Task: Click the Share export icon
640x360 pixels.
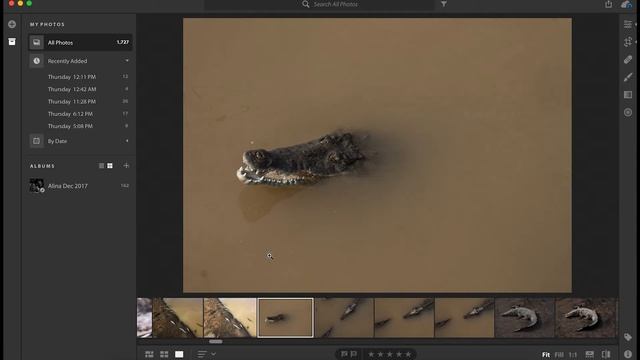Action: tap(609, 4)
